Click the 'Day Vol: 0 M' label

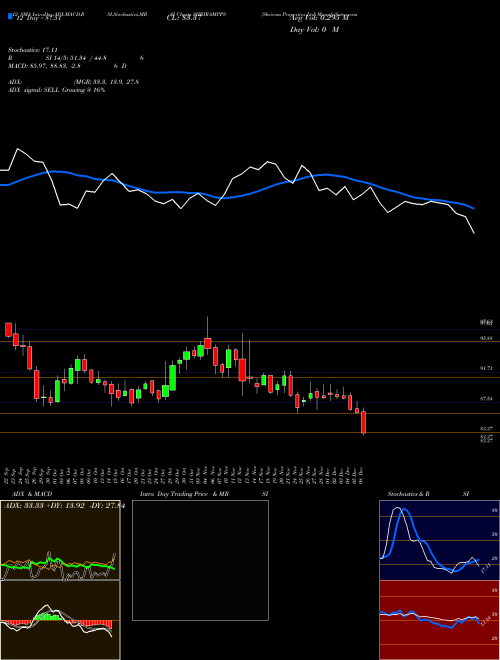click(x=314, y=30)
